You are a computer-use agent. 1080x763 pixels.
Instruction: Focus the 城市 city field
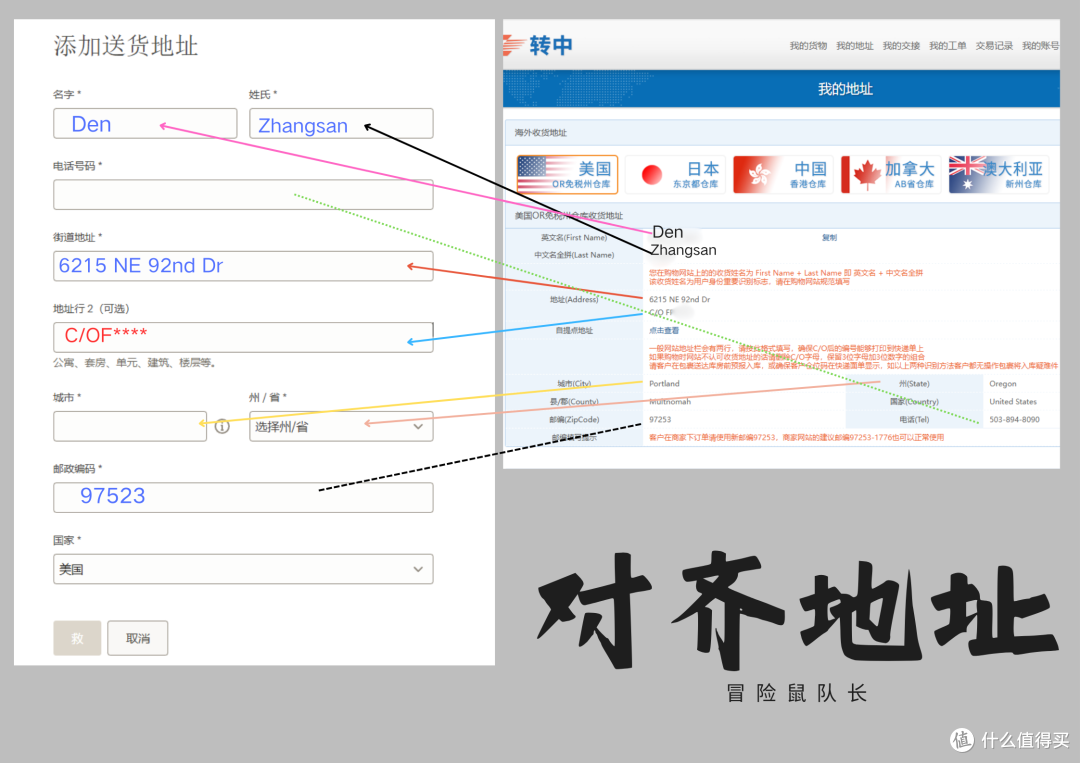[129, 426]
